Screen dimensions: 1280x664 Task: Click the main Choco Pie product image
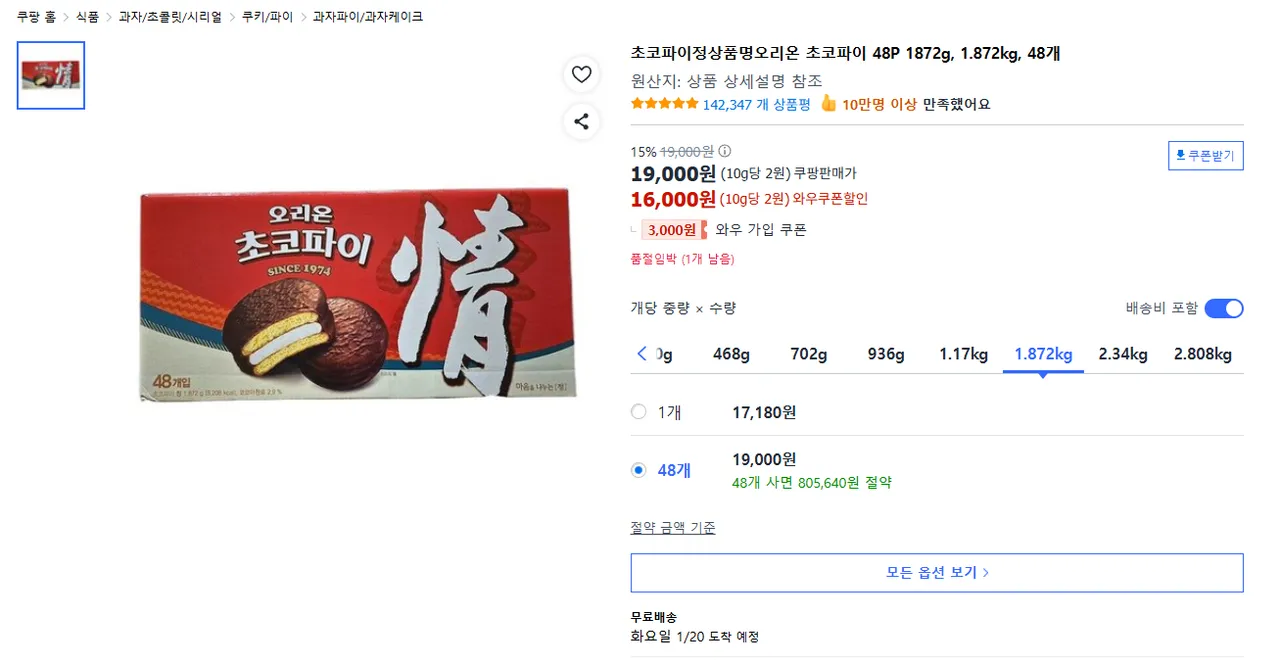[359, 295]
